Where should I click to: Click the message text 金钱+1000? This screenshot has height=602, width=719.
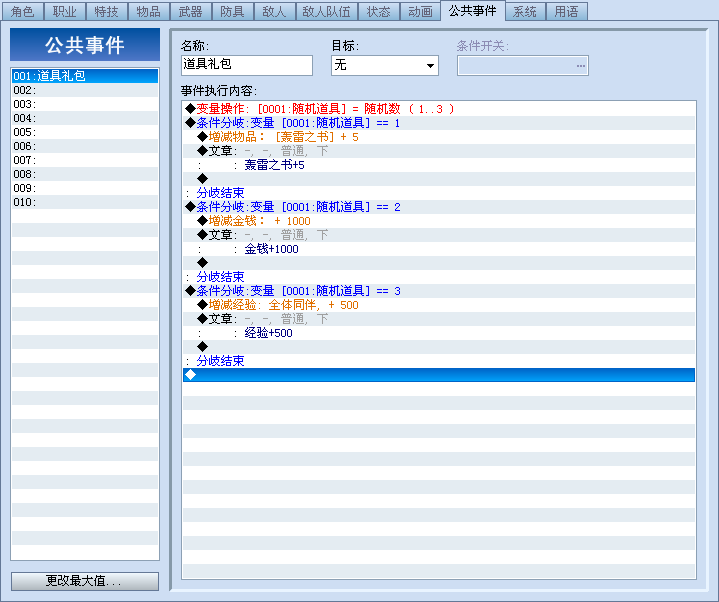tap(271, 249)
